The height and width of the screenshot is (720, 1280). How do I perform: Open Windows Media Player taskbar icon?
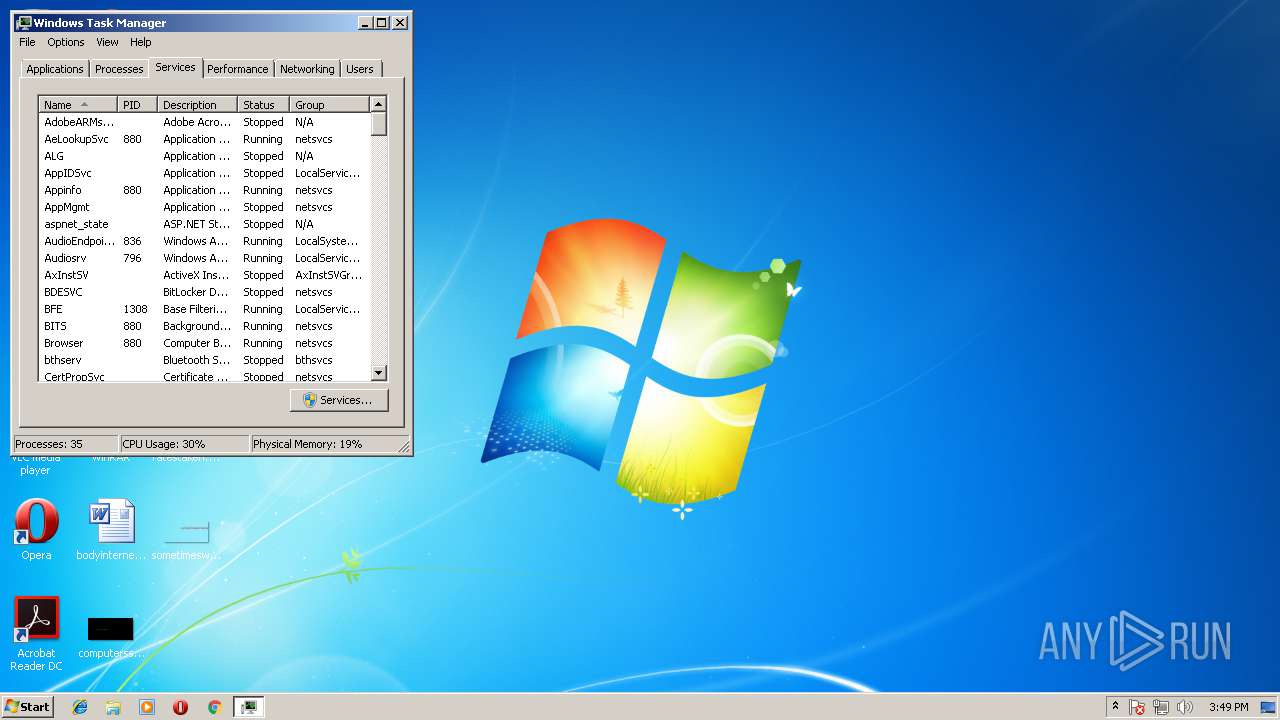coord(147,707)
